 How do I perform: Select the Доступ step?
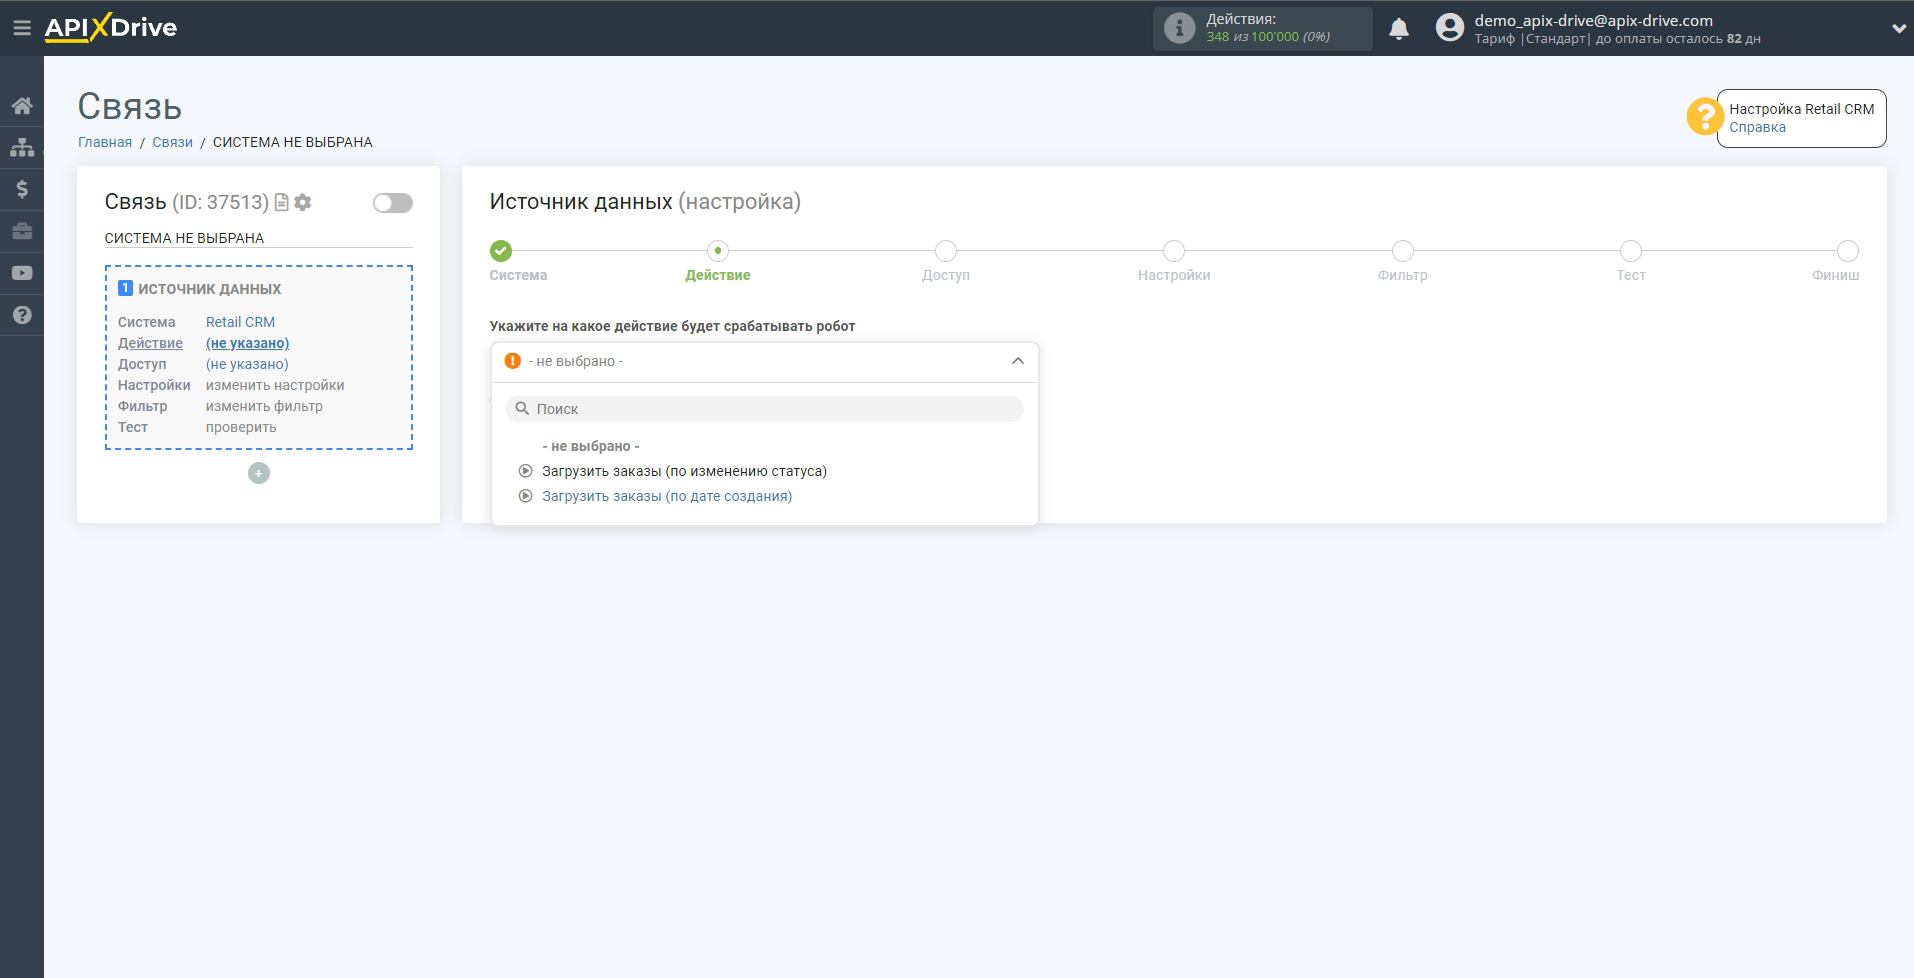[x=946, y=251]
